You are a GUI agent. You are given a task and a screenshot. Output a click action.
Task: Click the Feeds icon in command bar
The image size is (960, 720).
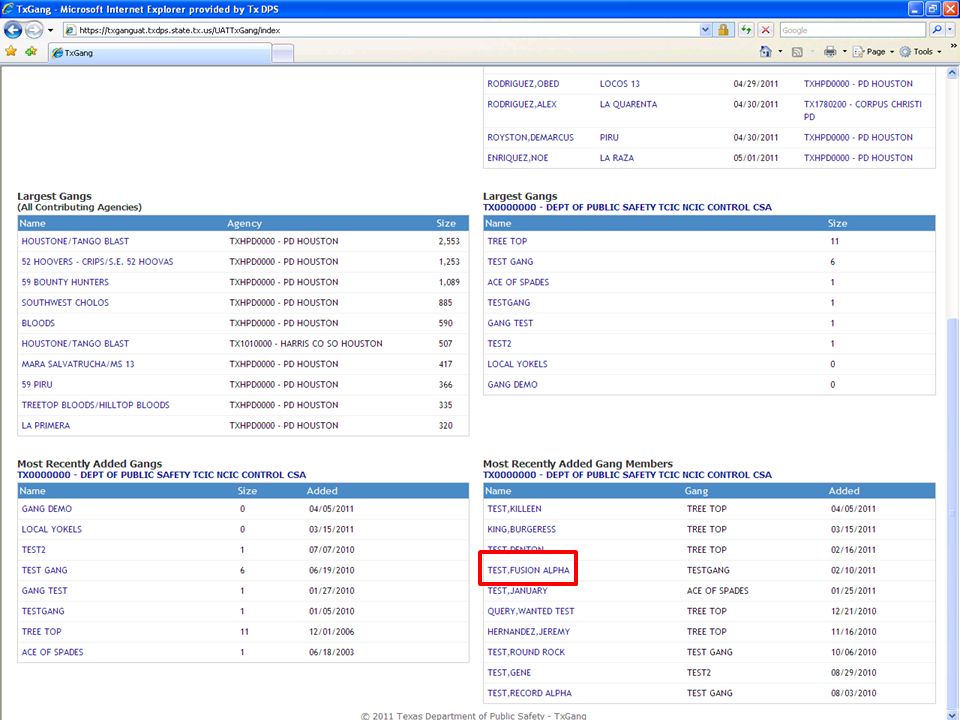point(797,51)
